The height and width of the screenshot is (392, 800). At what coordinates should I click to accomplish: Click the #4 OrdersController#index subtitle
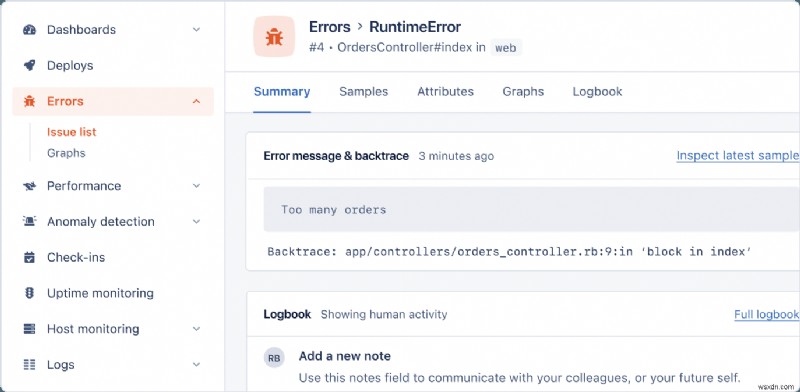397,48
